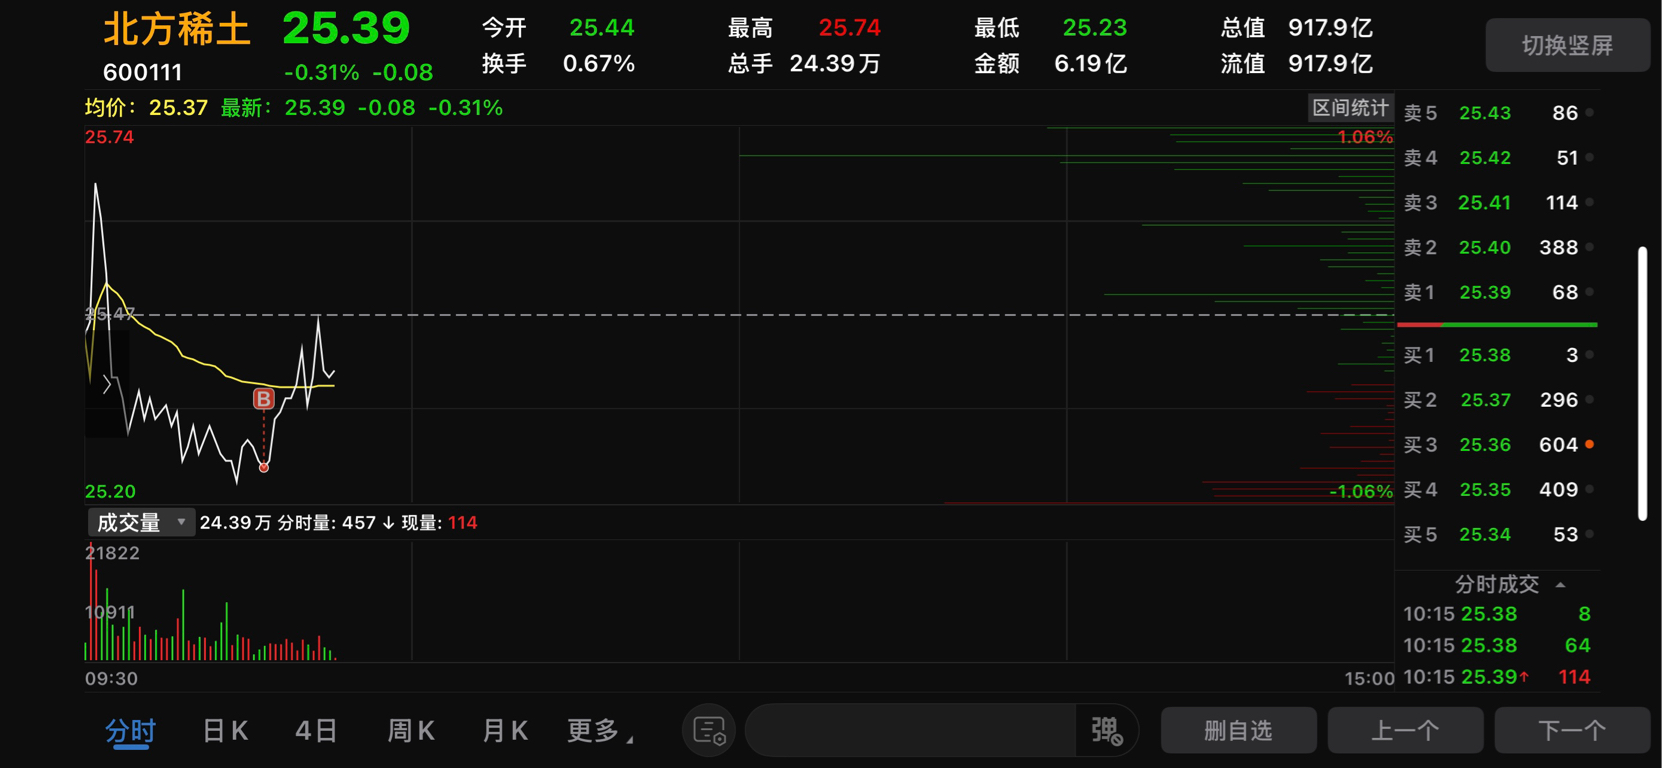Click the red B buy marker on chart
1662x768 pixels.
point(263,399)
